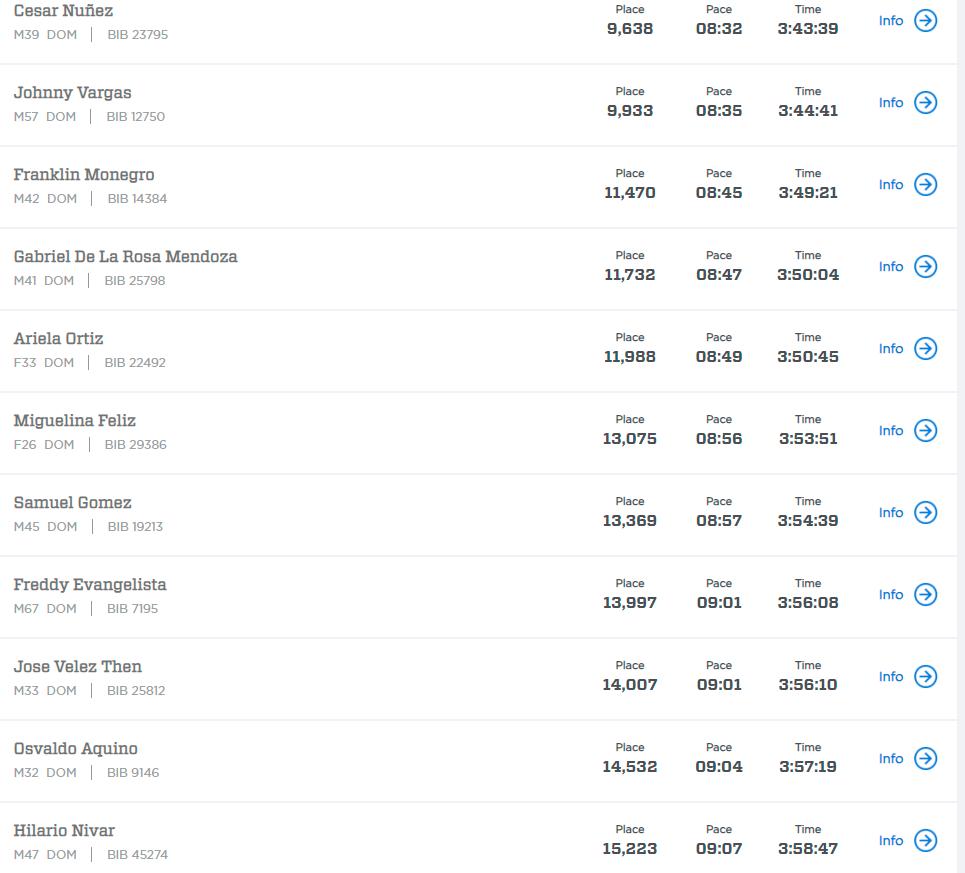Click arrow icon for Gabriel De La Rosa Mendoza
Screen dimensions: 965x873
pyautogui.click(x=926, y=267)
